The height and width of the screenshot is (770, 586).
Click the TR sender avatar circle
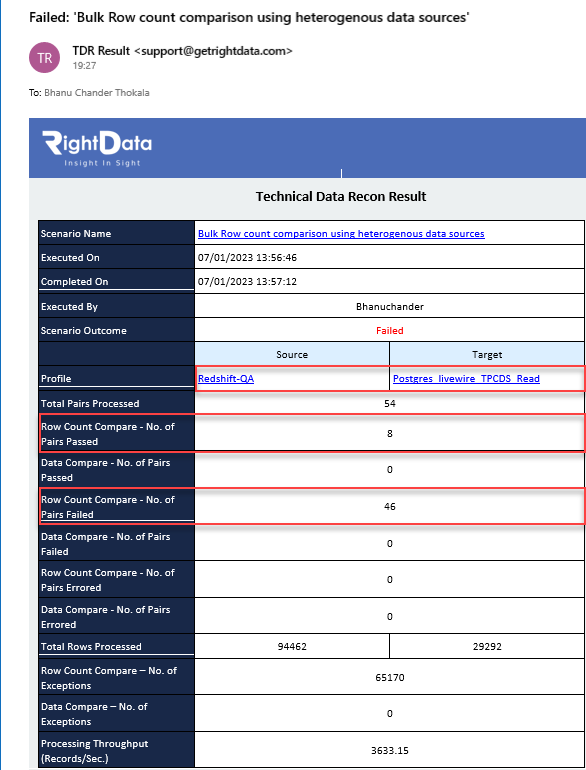(45, 58)
